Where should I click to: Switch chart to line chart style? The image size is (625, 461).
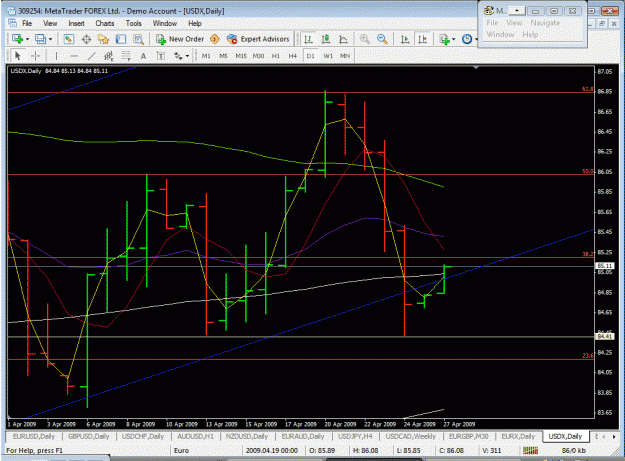(343, 39)
